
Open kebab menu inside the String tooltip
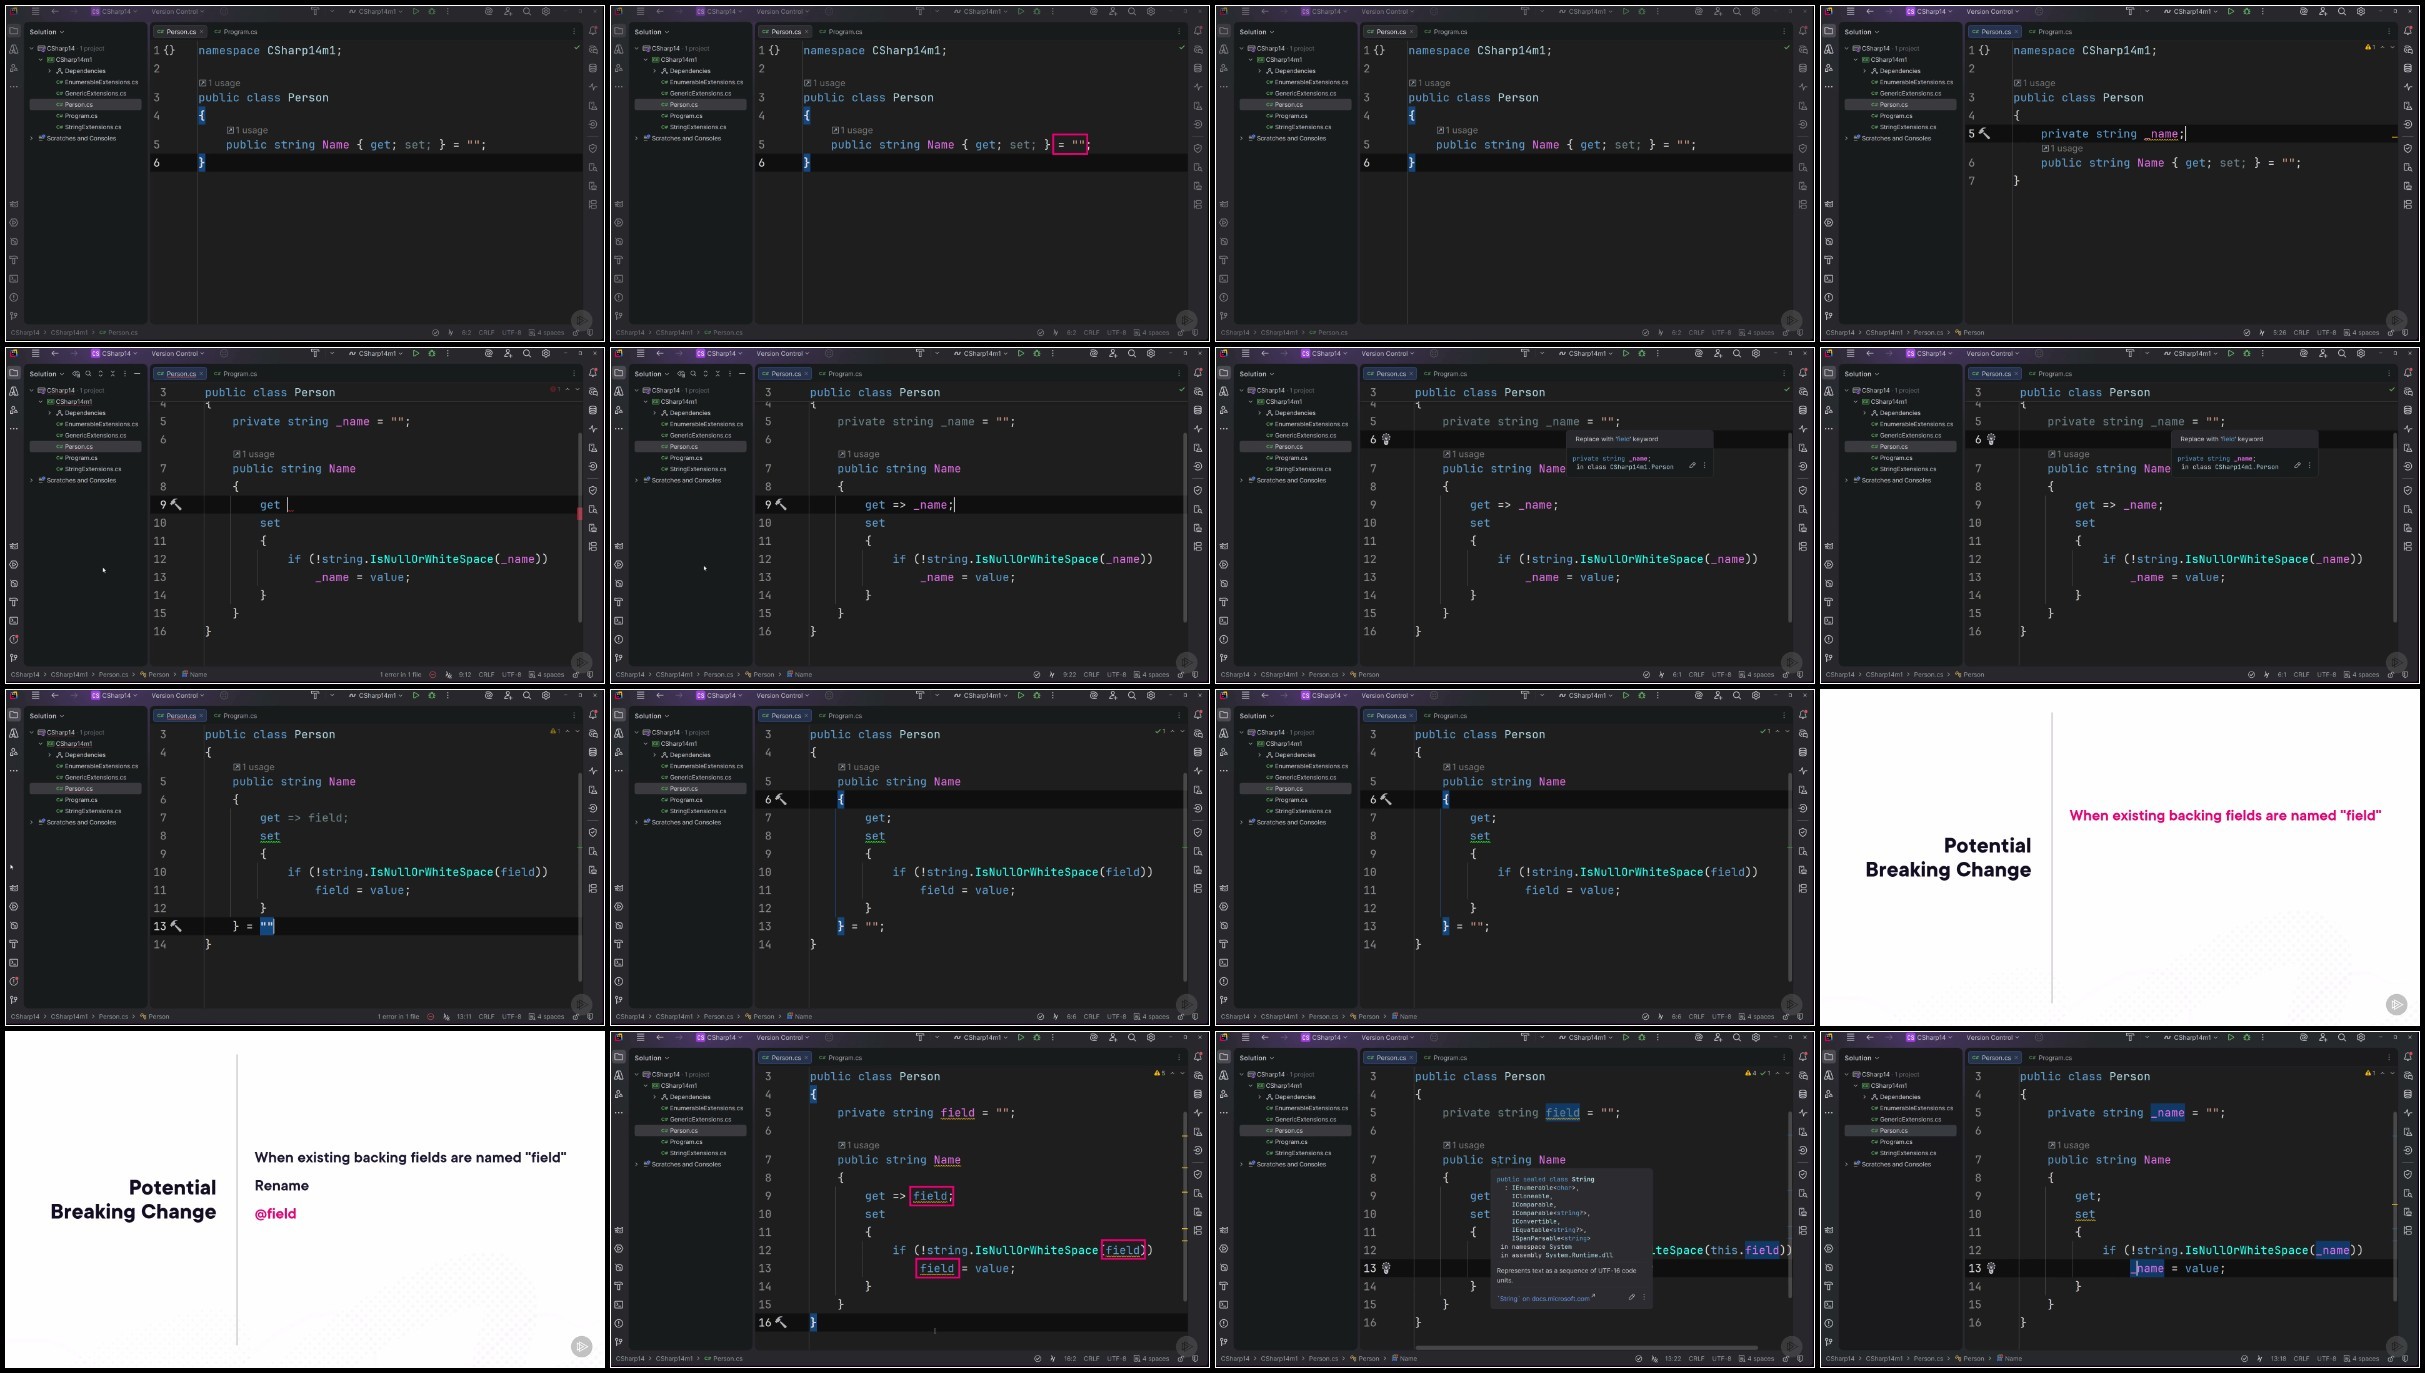[1643, 1297]
